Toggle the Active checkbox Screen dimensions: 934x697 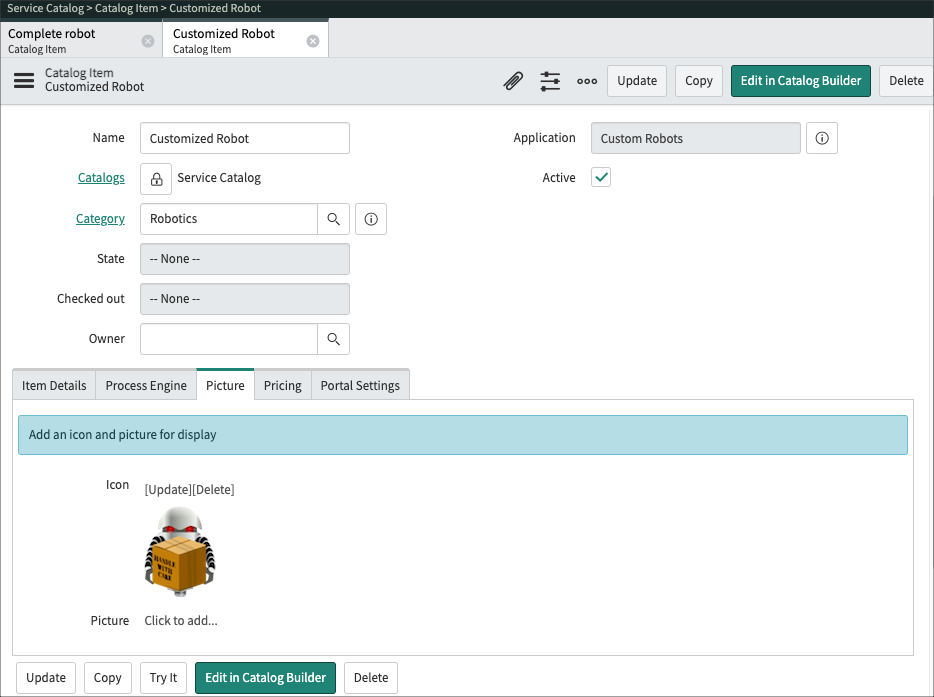tap(600, 177)
